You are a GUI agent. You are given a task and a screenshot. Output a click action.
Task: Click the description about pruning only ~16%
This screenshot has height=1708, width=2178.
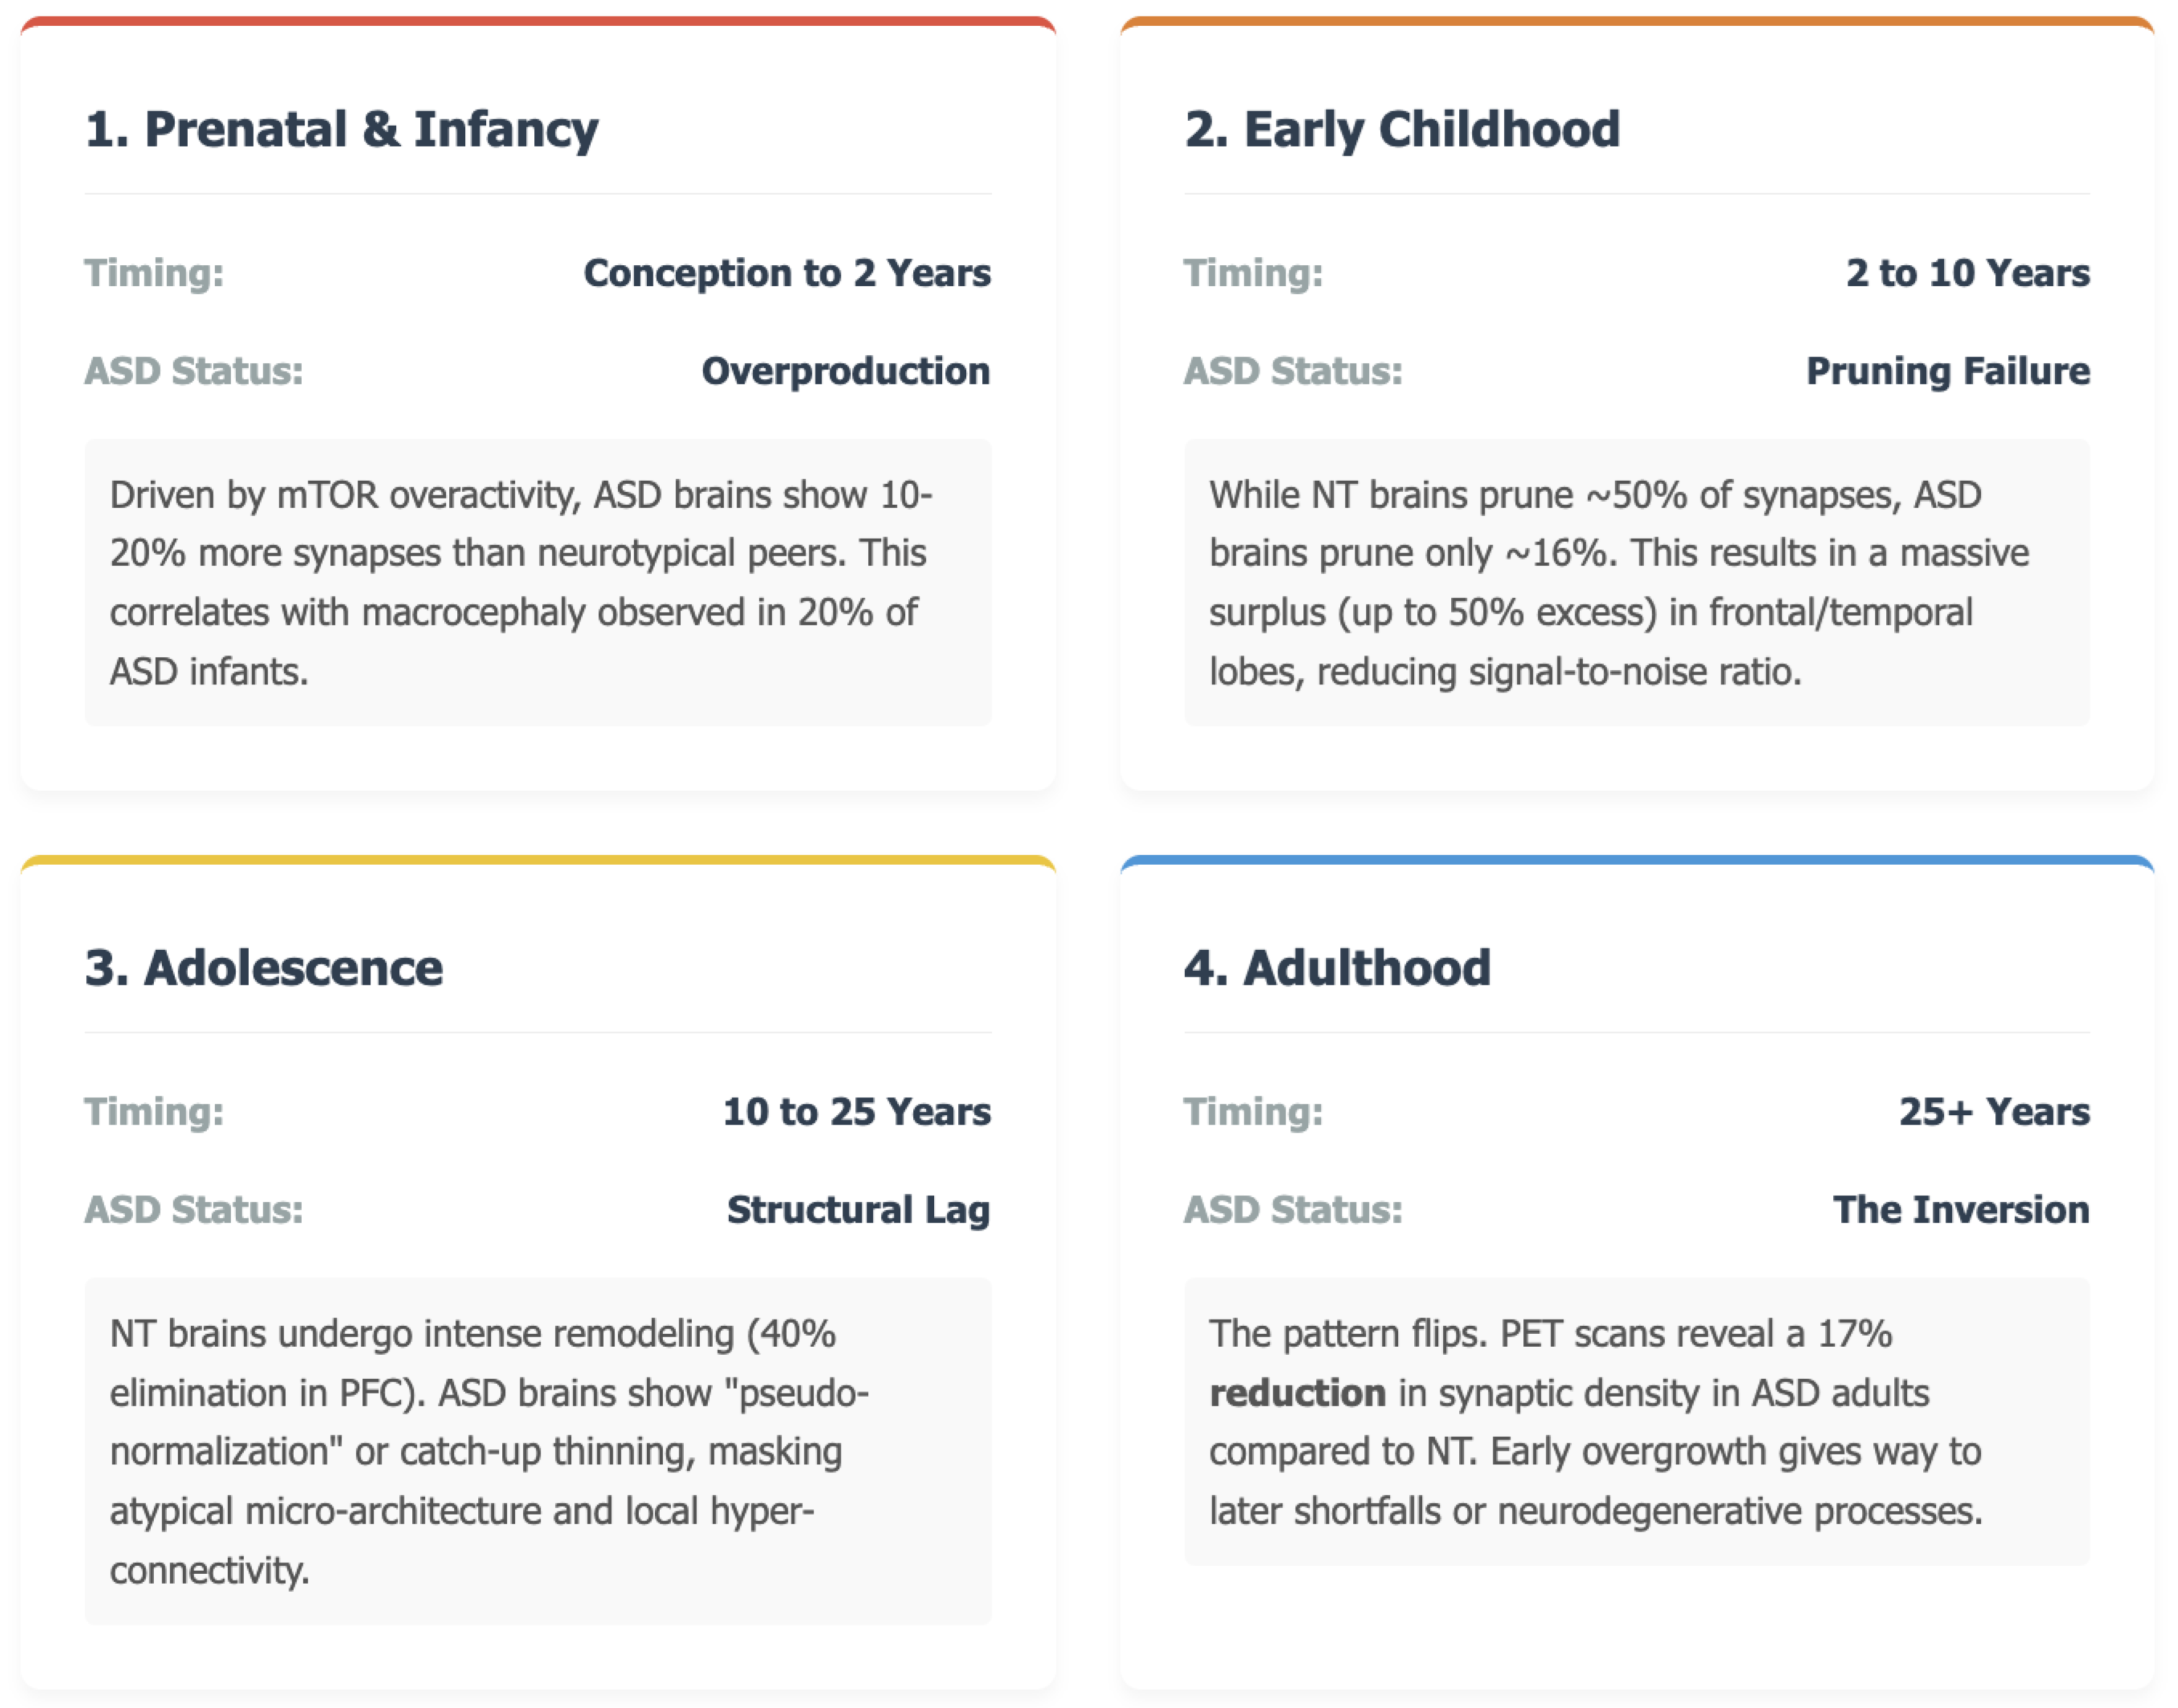click(x=1636, y=582)
